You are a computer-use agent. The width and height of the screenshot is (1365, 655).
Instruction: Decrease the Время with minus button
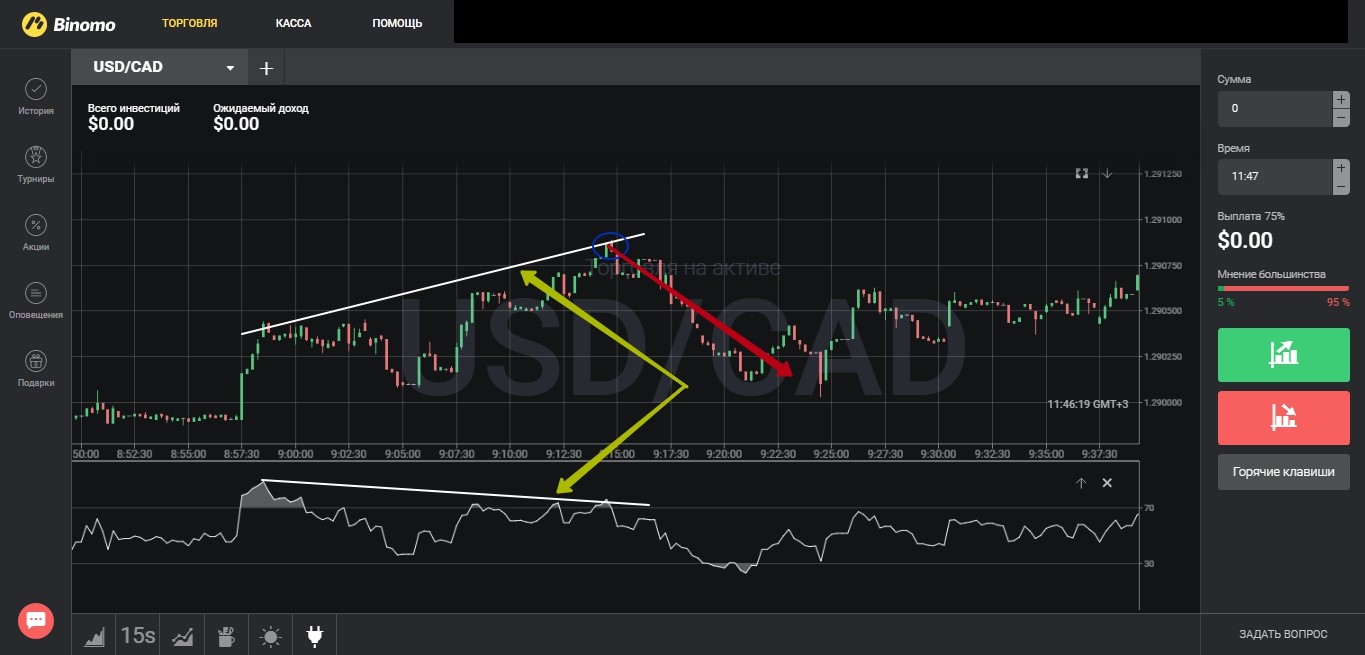[x=1341, y=185]
